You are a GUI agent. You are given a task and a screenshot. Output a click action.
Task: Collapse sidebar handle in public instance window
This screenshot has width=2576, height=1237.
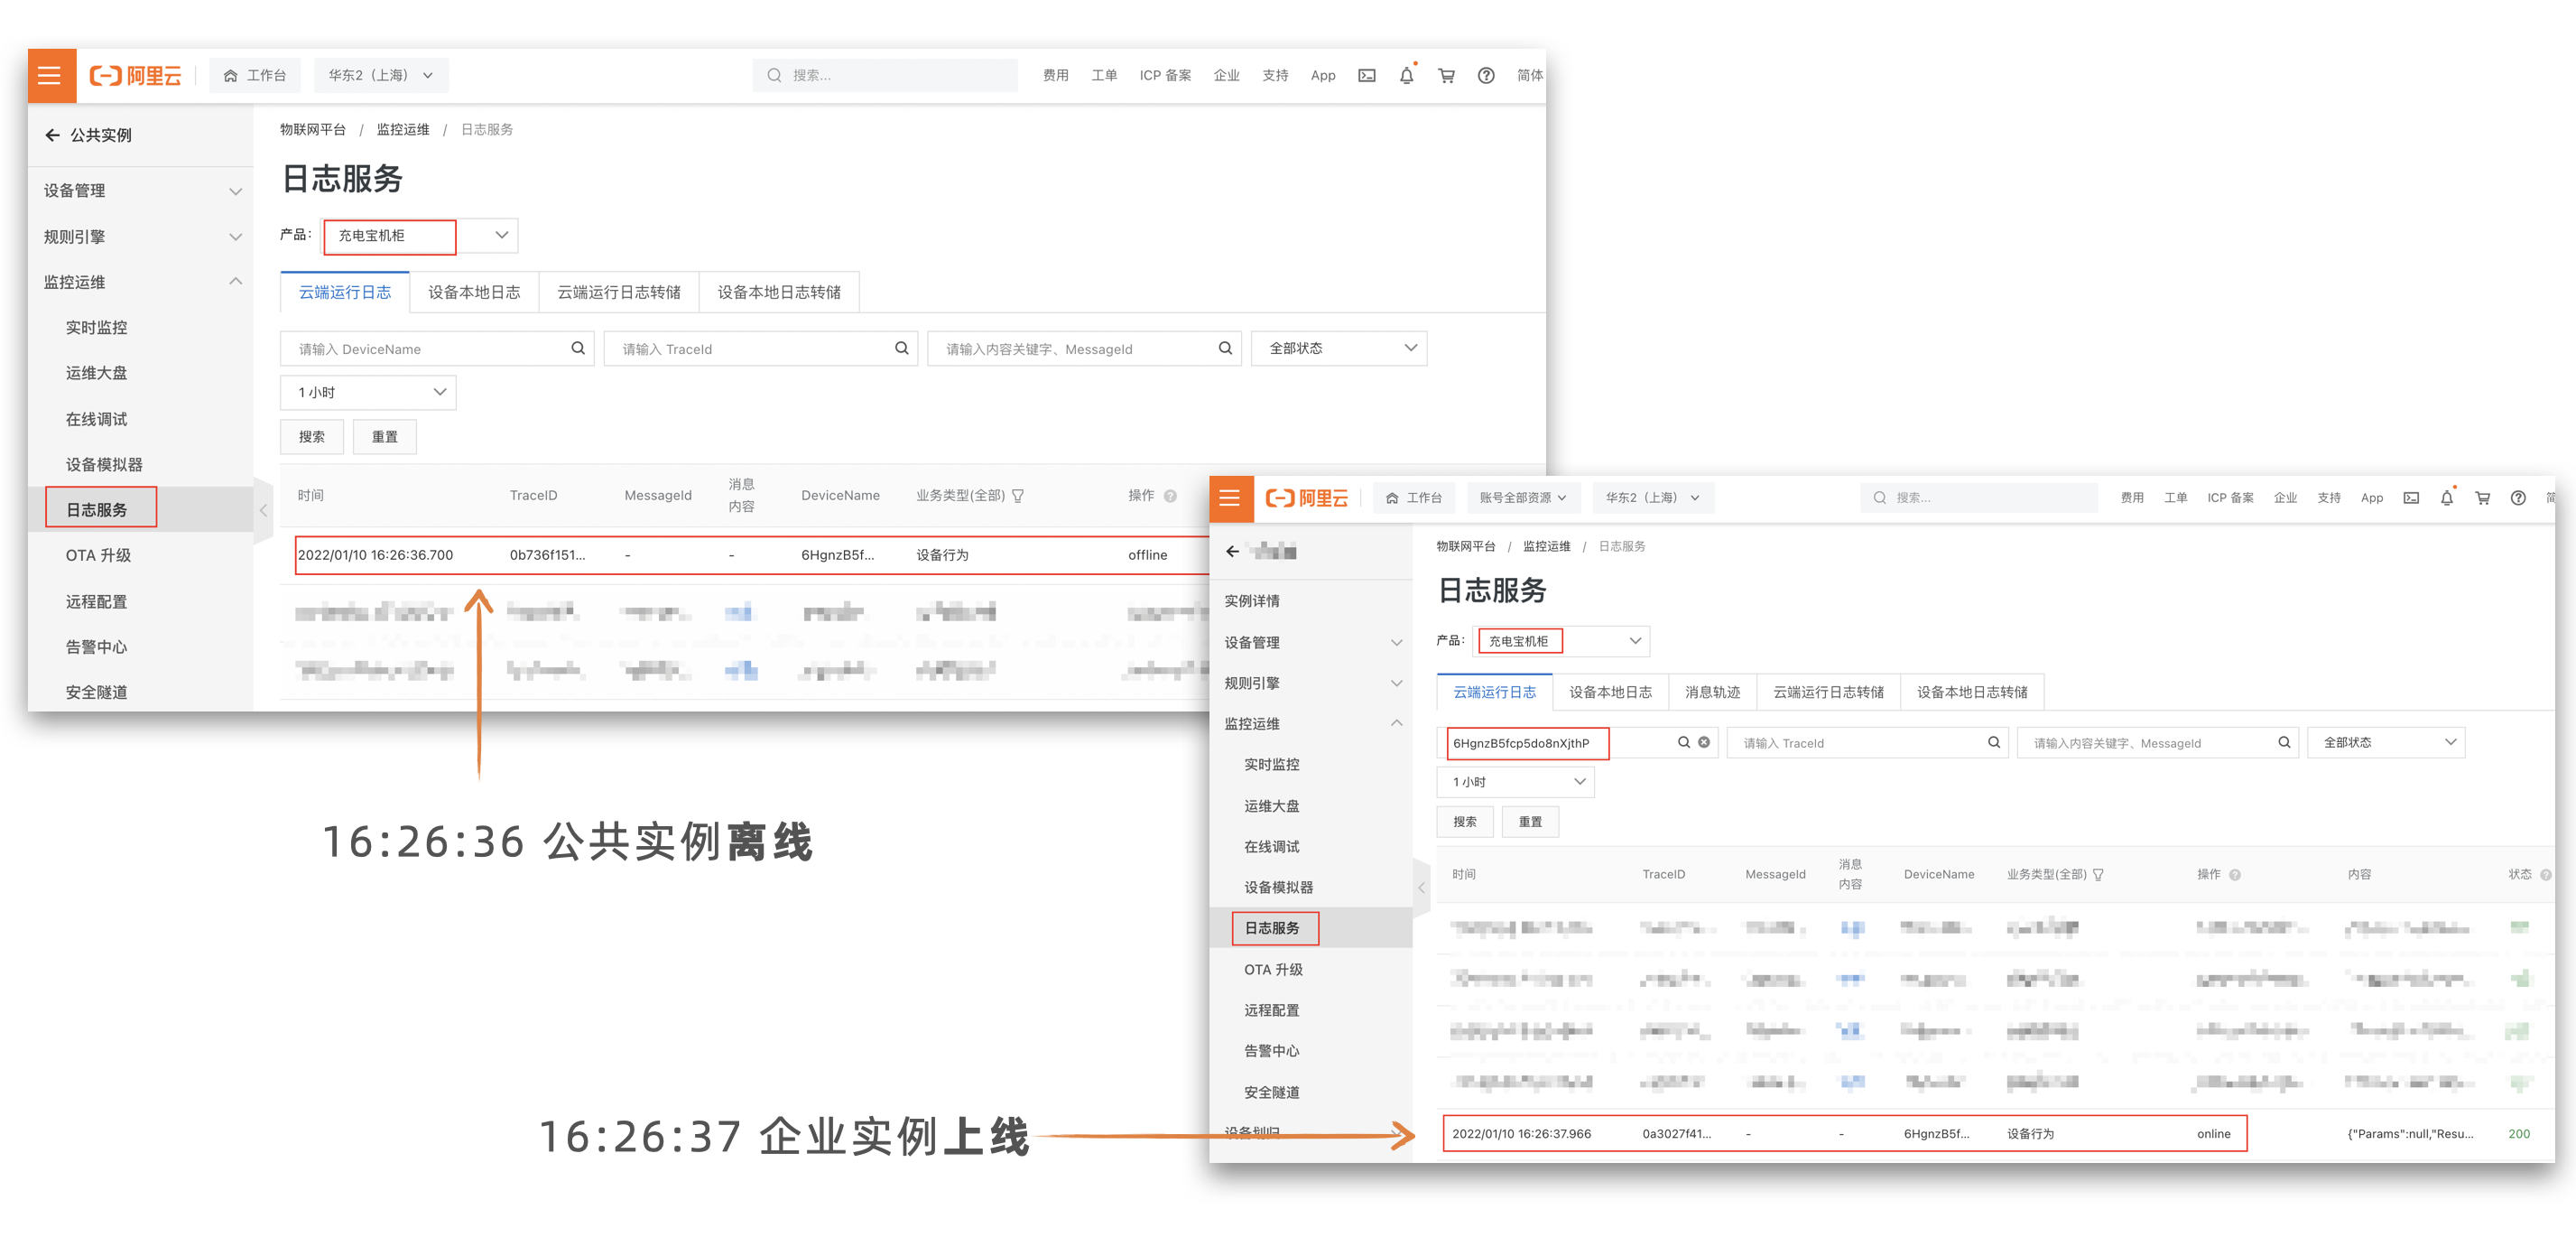pyautogui.click(x=263, y=510)
